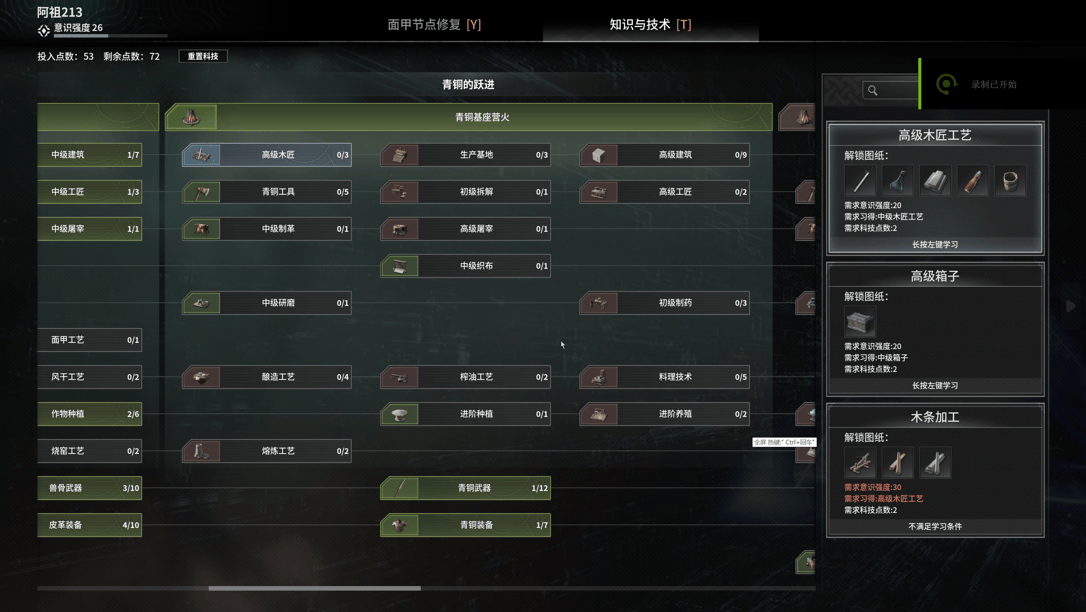Viewport: 1086px width, 612px height.
Task: Click the bucket blueprint in 高级木匠工艺
Action: pos(1010,181)
